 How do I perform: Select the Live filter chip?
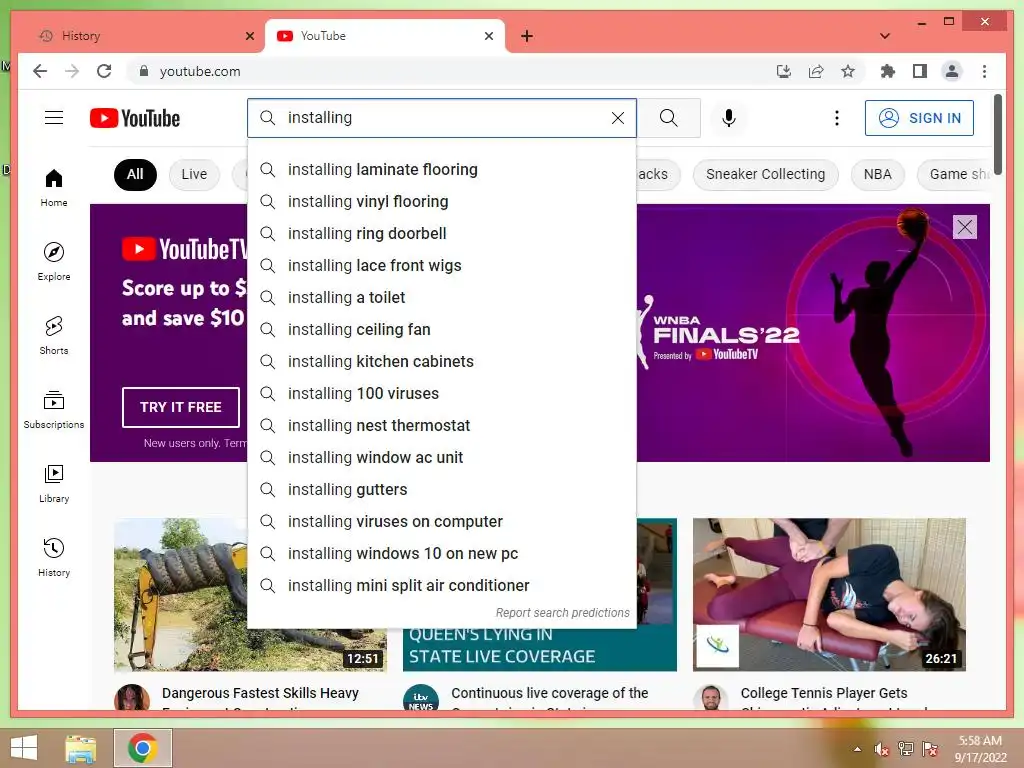point(194,174)
